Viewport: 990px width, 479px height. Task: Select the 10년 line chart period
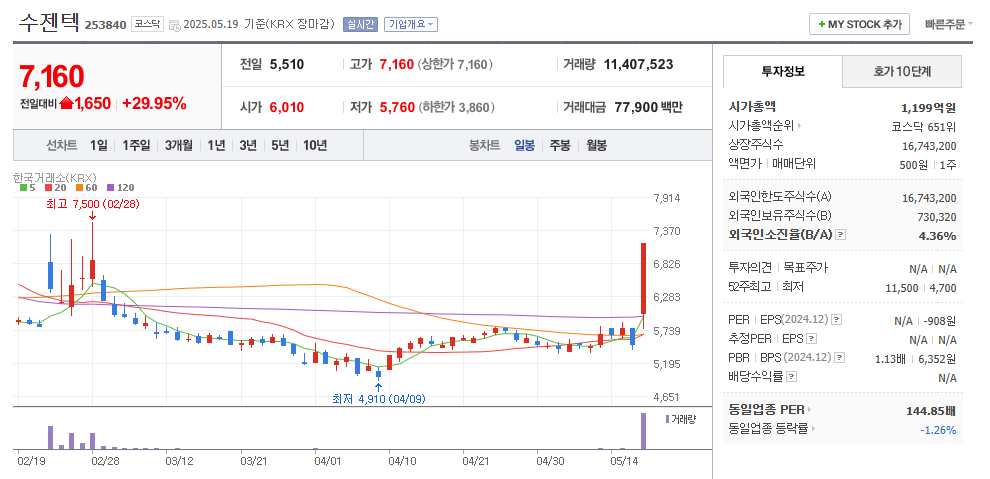[315, 145]
